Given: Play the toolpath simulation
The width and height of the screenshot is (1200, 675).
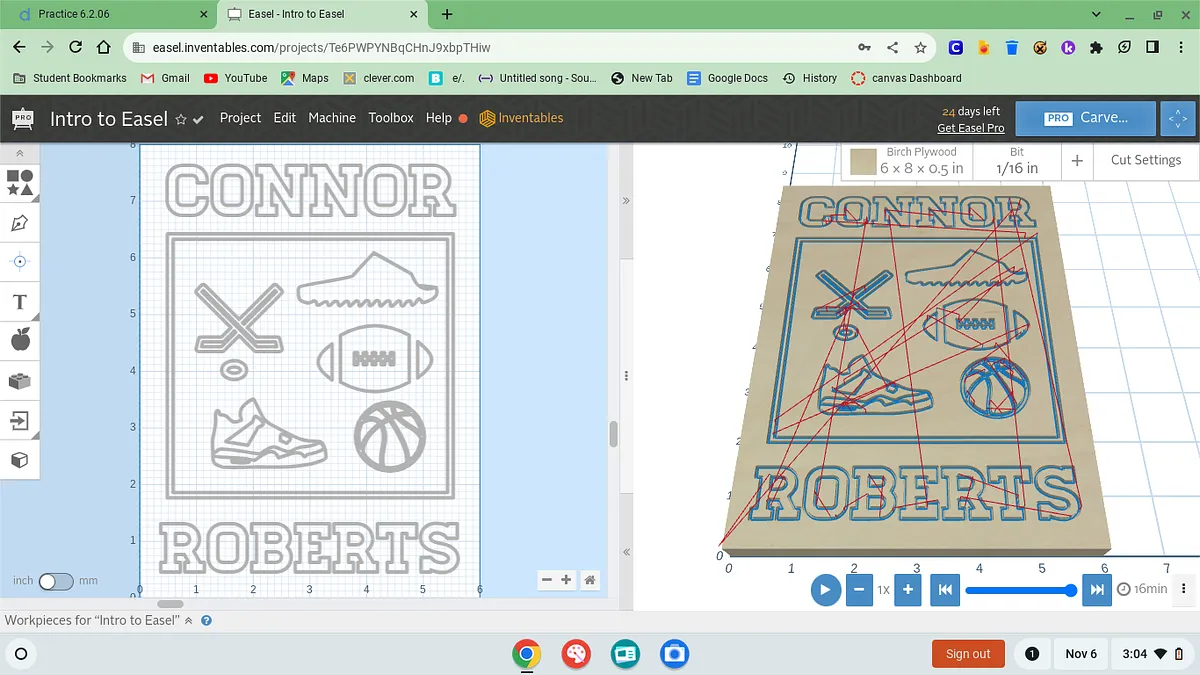Looking at the screenshot, I should 824,590.
